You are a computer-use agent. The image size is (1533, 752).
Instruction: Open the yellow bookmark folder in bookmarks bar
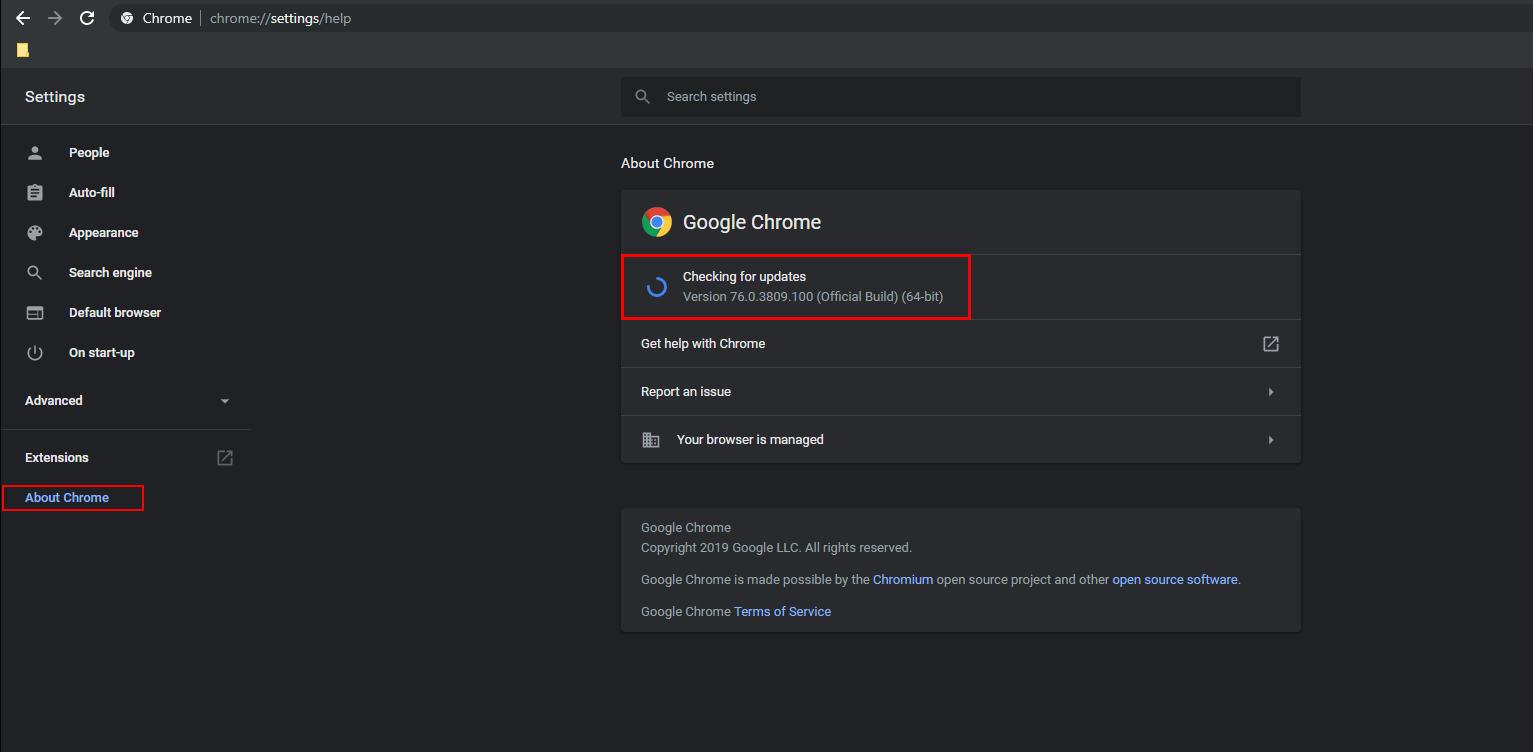pos(23,50)
